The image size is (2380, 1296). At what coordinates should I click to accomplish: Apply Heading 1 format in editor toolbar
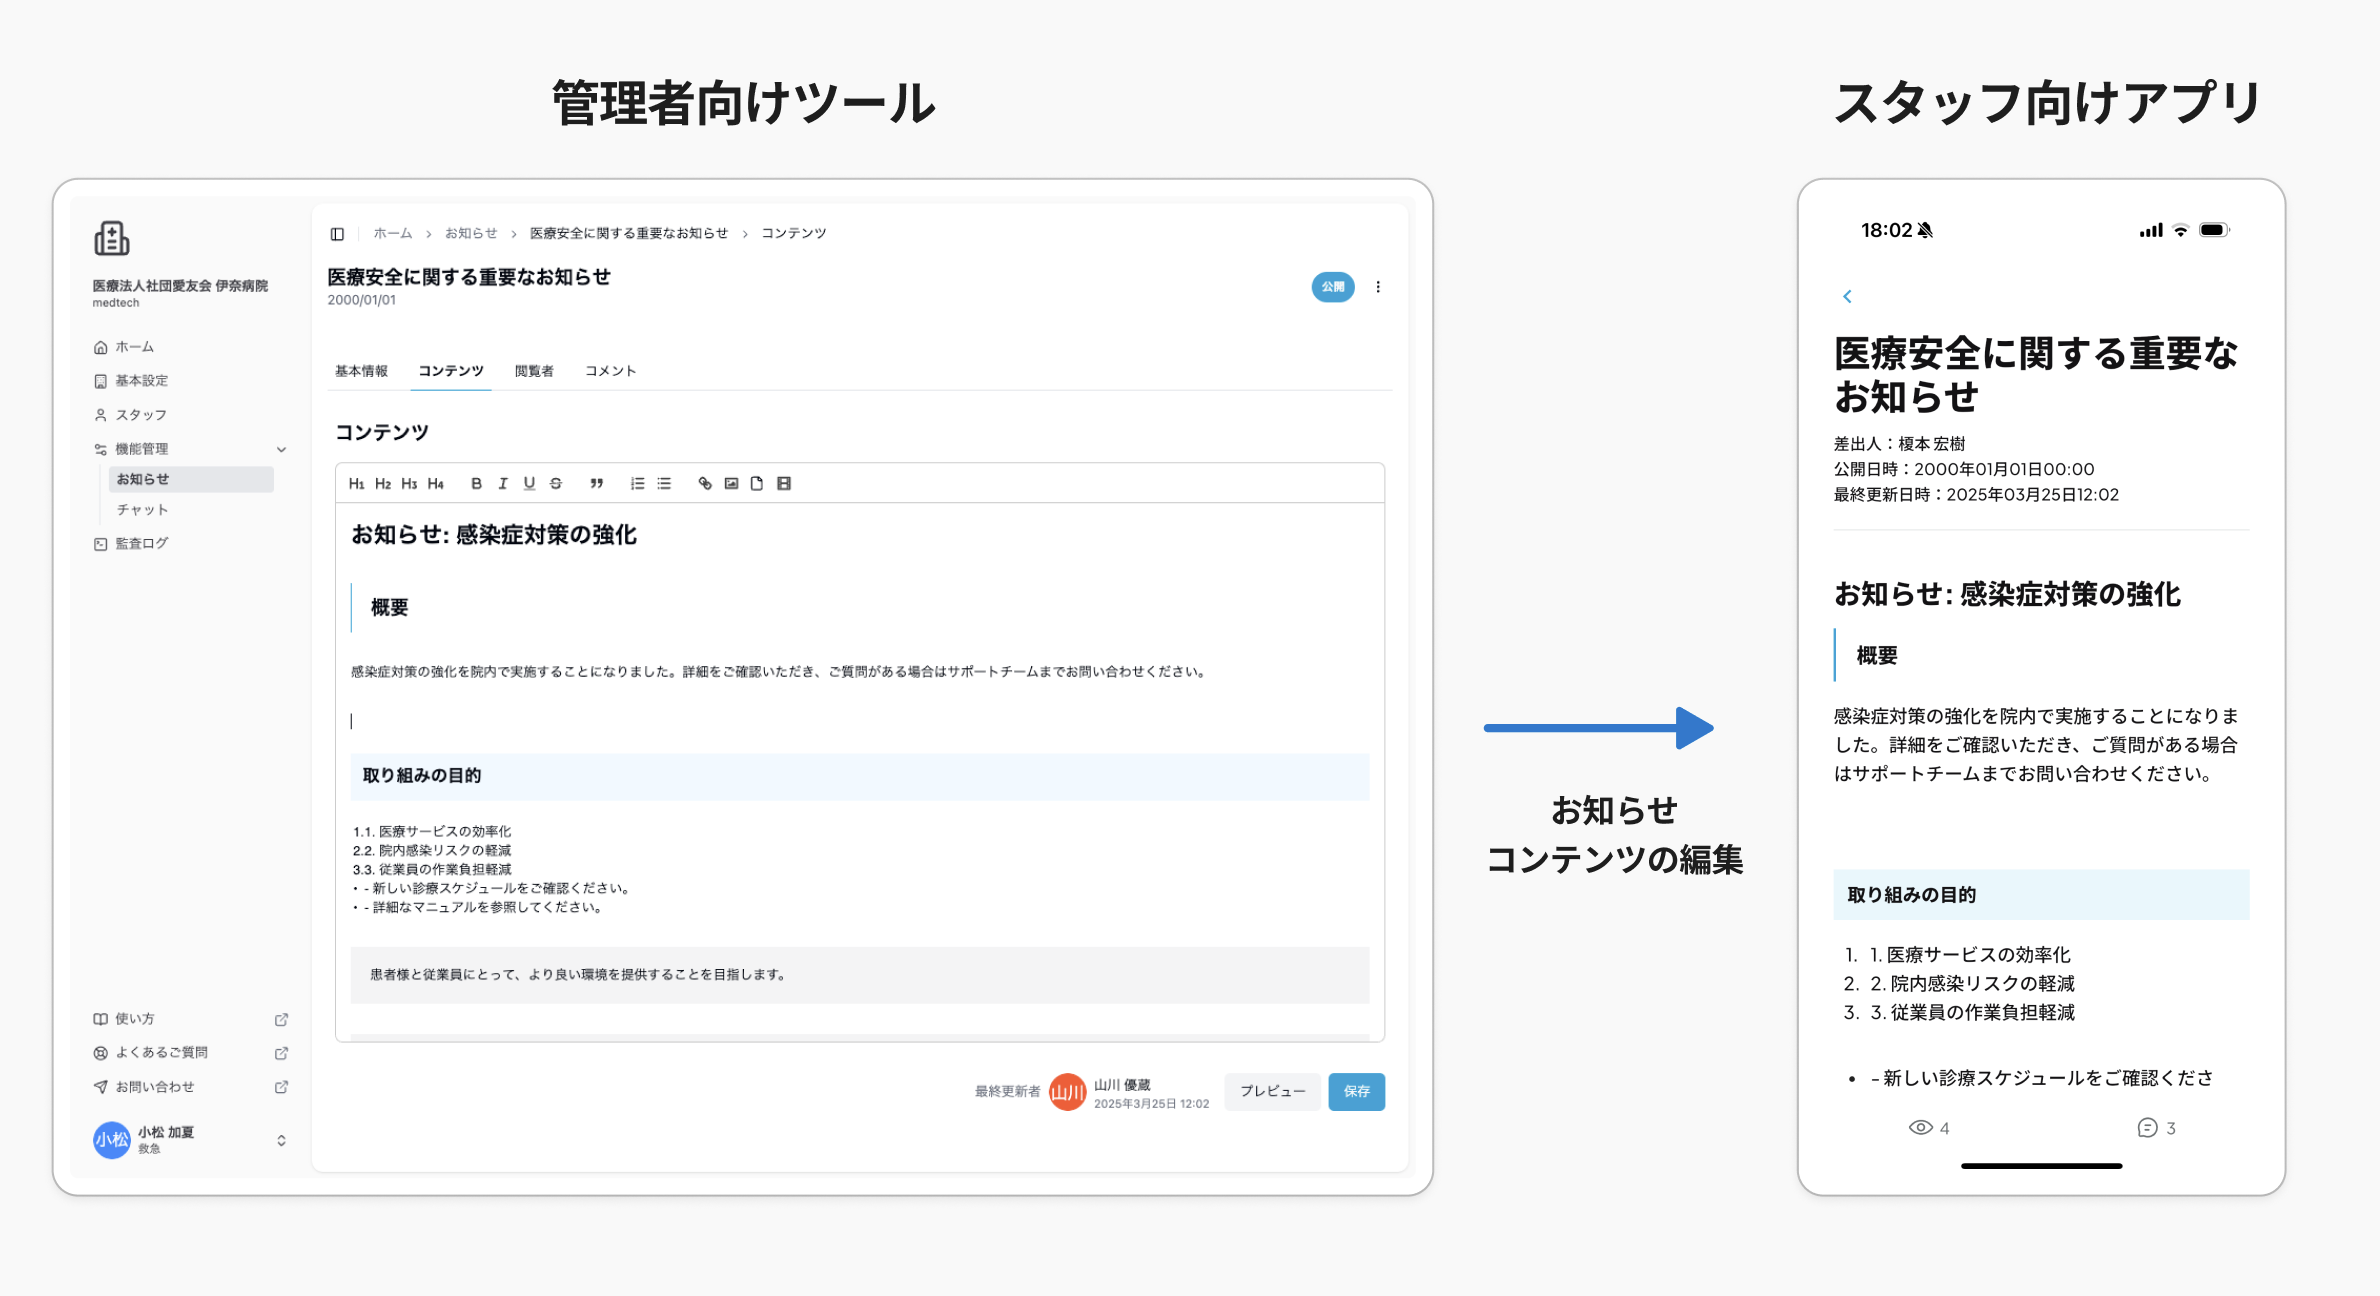[356, 484]
